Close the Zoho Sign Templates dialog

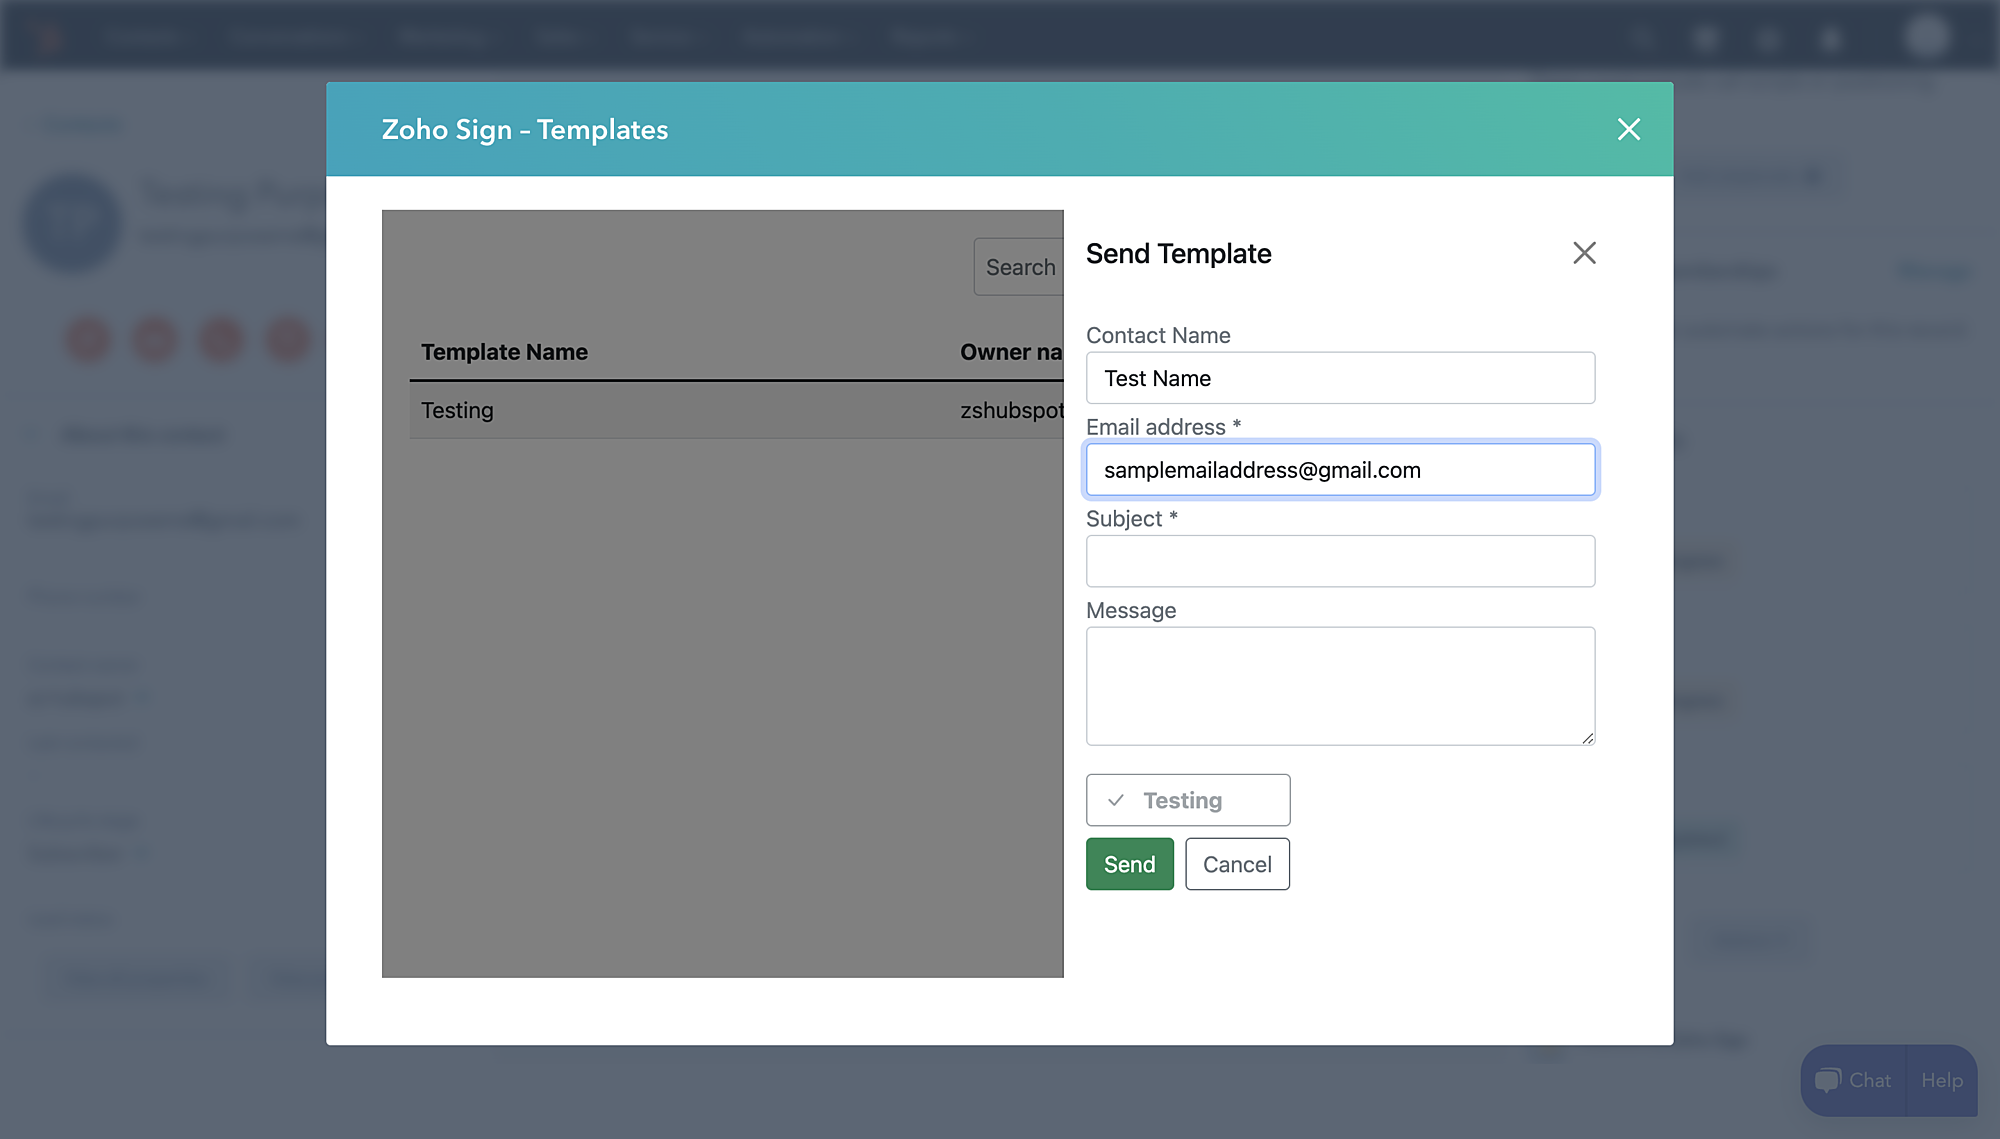(1629, 129)
